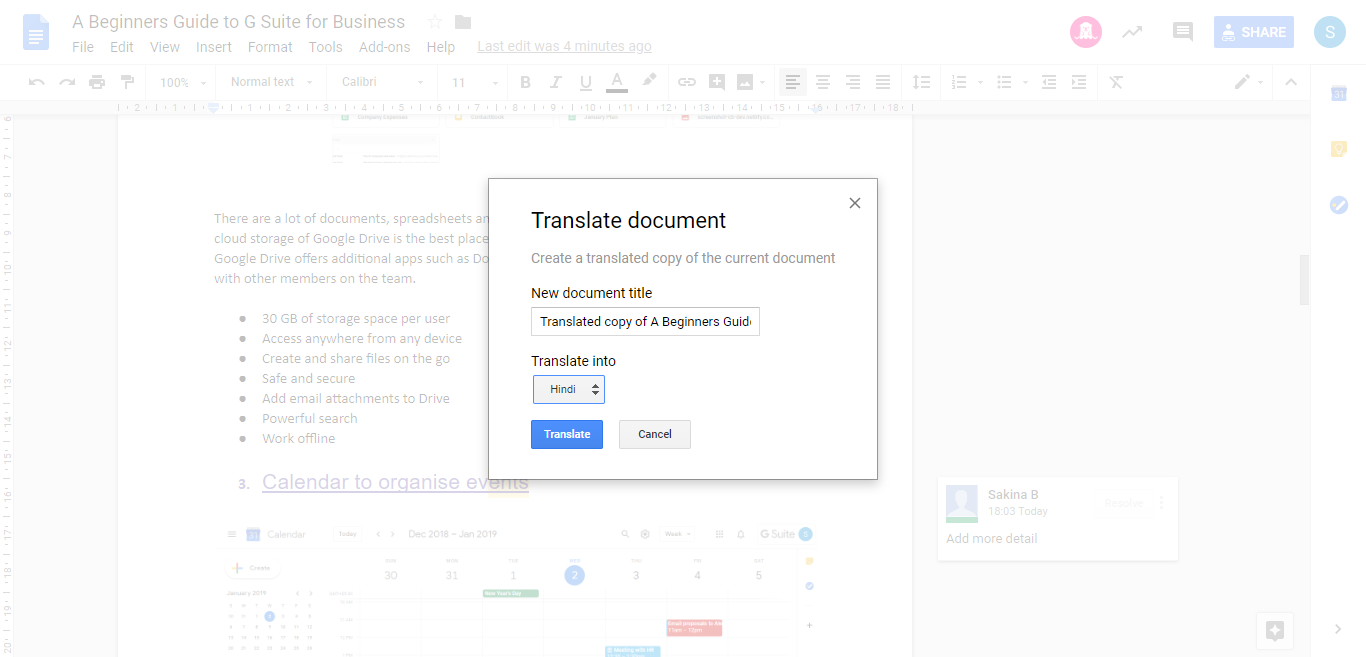This screenshot has height=657, width=1366.
Task: Toggle italic formatting
Action: 556,82
